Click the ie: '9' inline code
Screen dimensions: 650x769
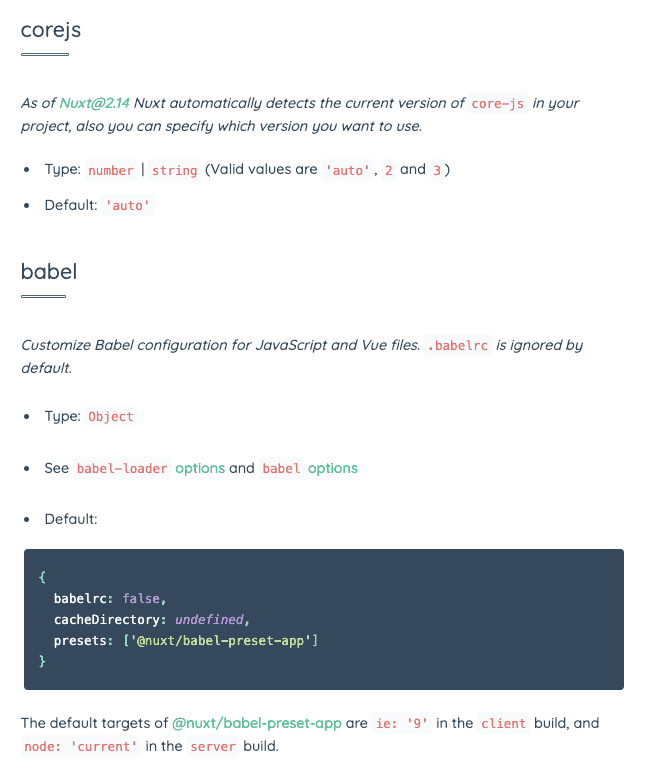[x=402, y=723]
